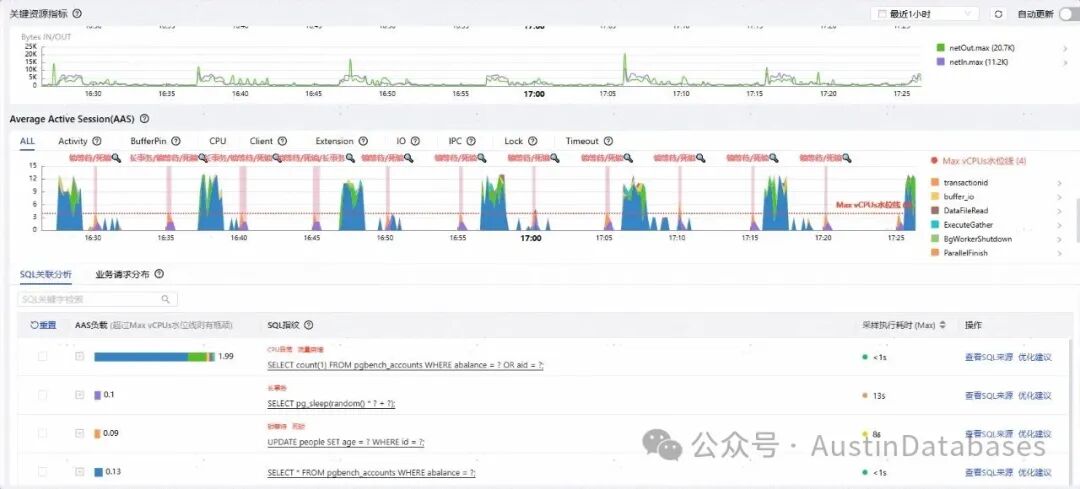Open the SELECT pg_sleep(random() SQL fingerprint link
This screenshot has height=489, width=1080.
click(x=331, y=404)
